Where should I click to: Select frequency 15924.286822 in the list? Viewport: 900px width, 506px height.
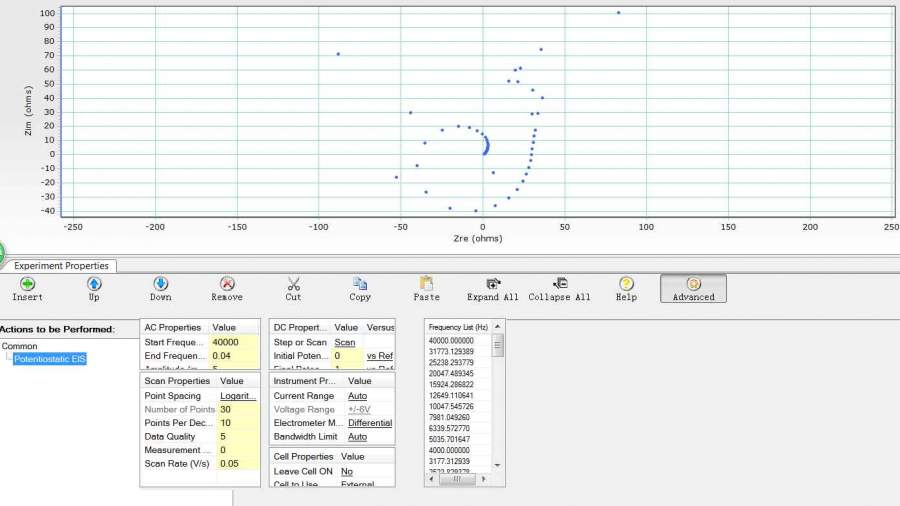point(451,384)
